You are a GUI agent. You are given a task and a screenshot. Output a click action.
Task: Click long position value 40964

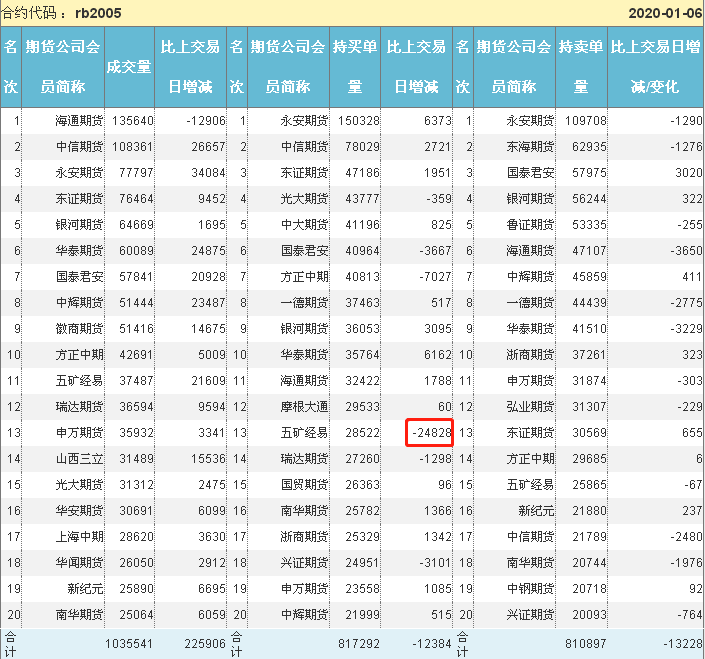click(362, 251)
